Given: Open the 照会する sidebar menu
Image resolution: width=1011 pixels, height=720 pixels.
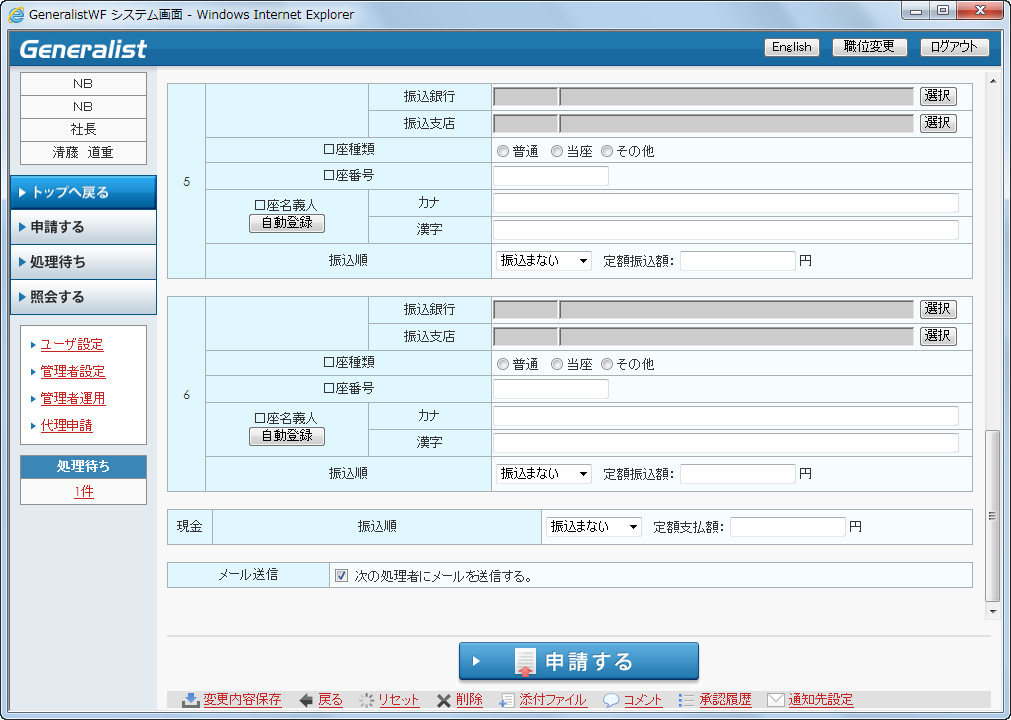Looking at the screenshot, I should [83, 297].
